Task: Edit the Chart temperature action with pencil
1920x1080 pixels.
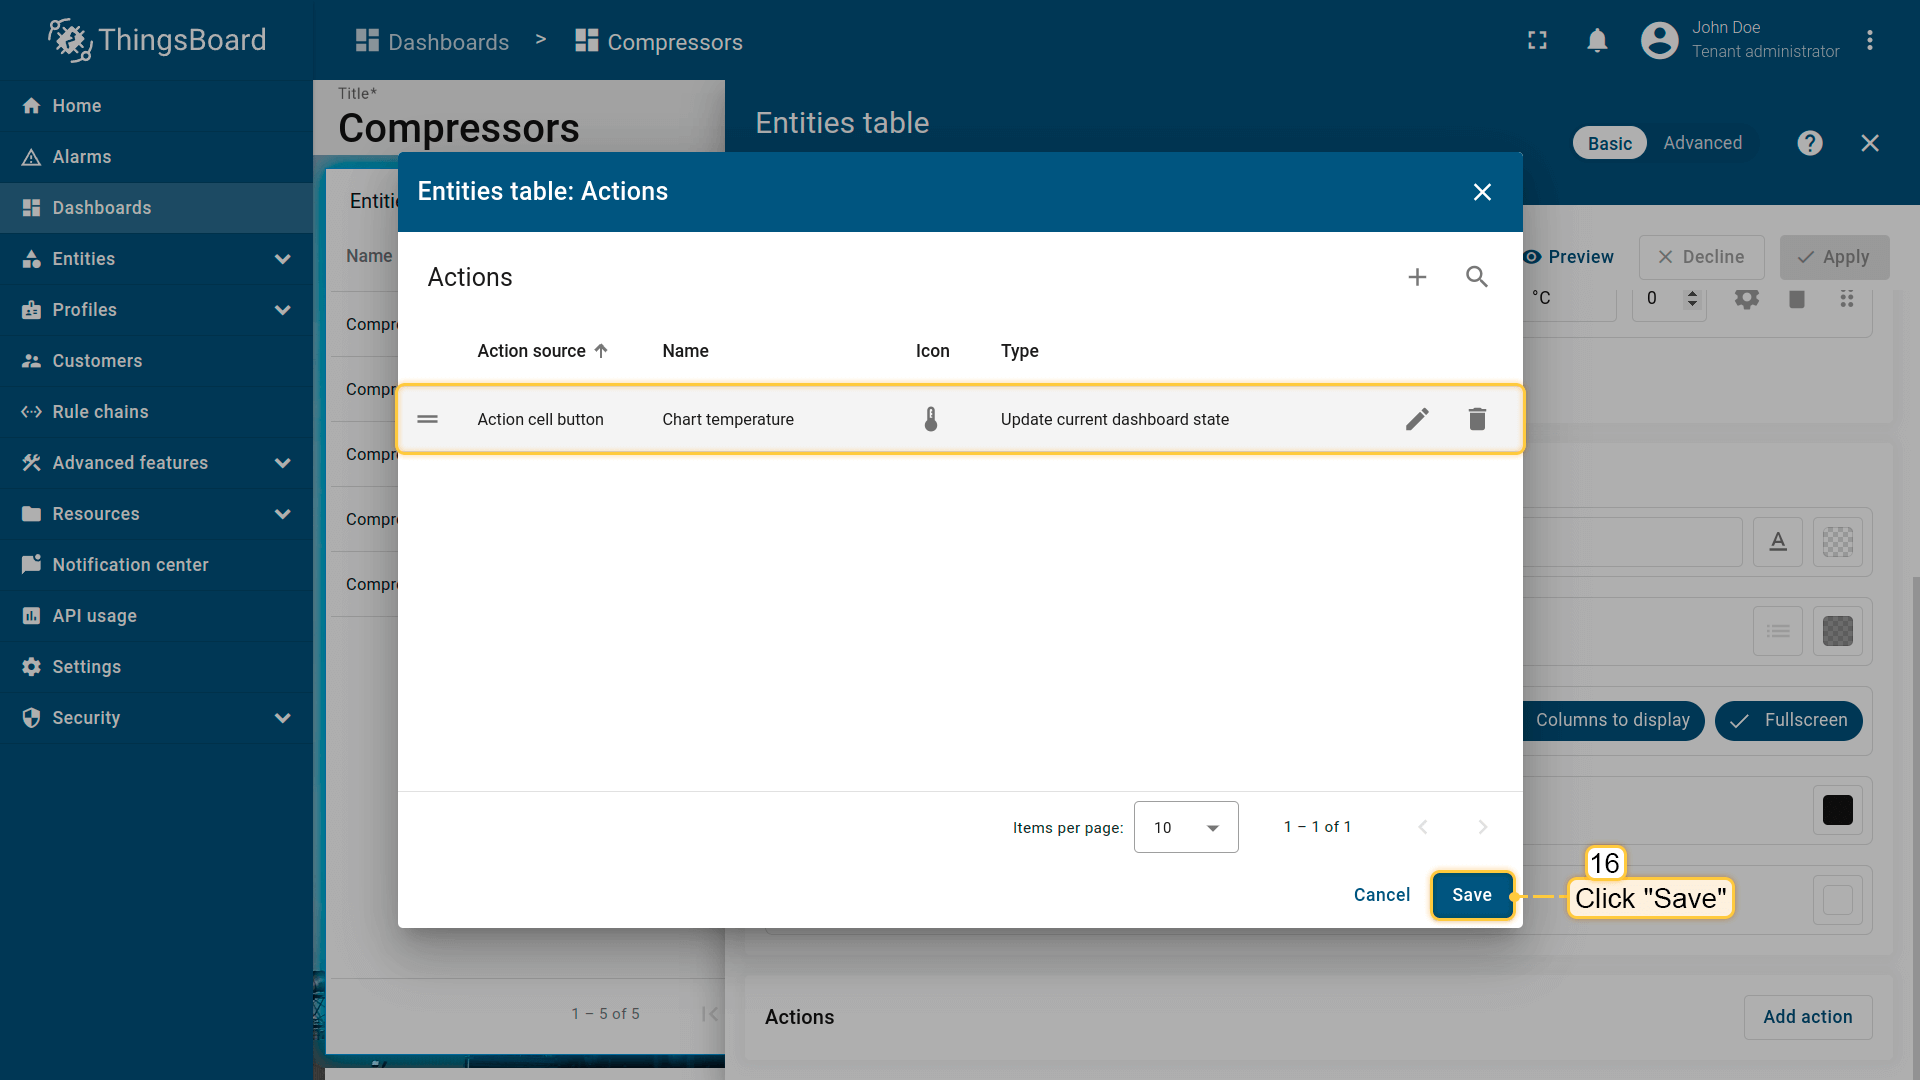Action: pyautogui.click(x=1417, y=419)
